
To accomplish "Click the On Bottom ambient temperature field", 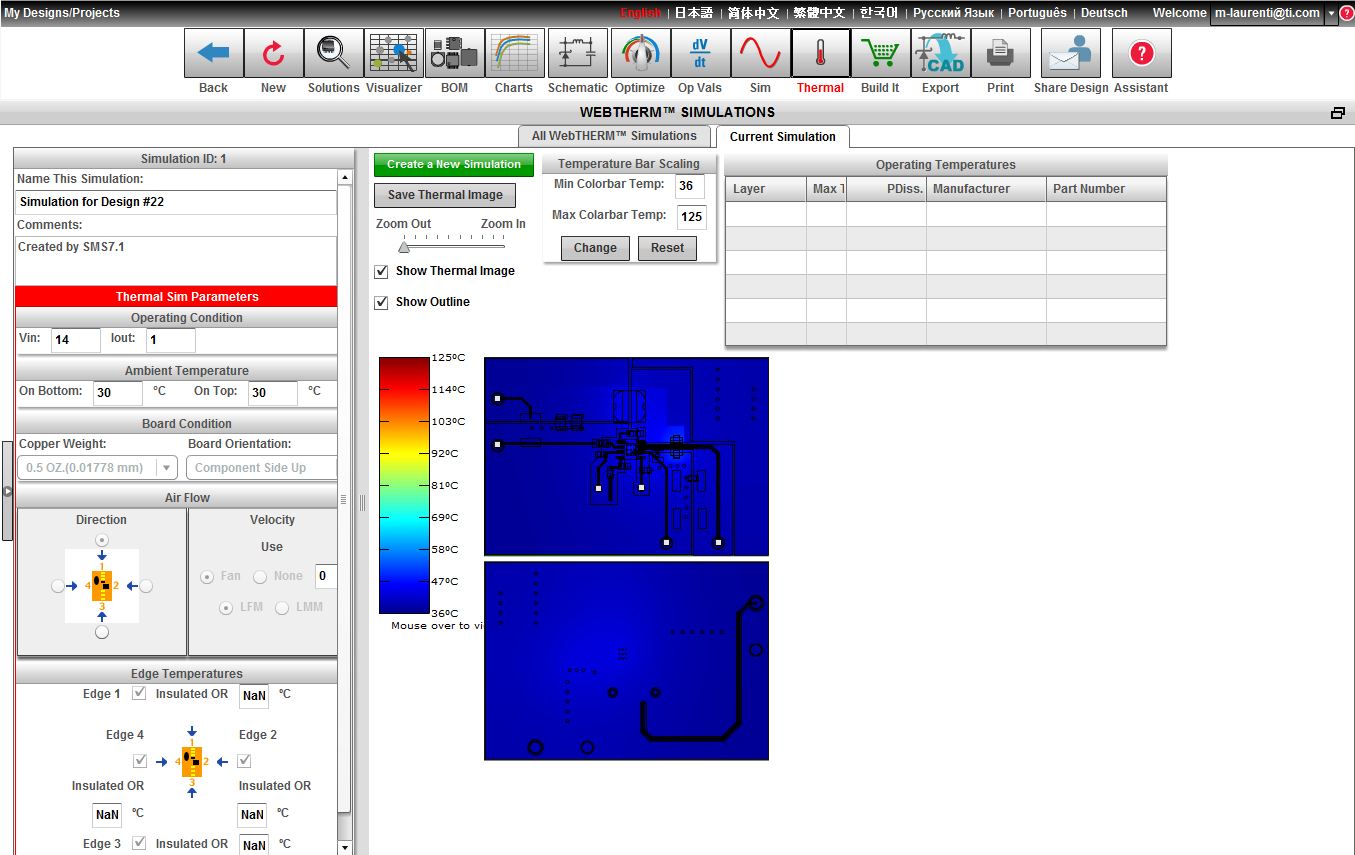I will [x=118, y=393].
